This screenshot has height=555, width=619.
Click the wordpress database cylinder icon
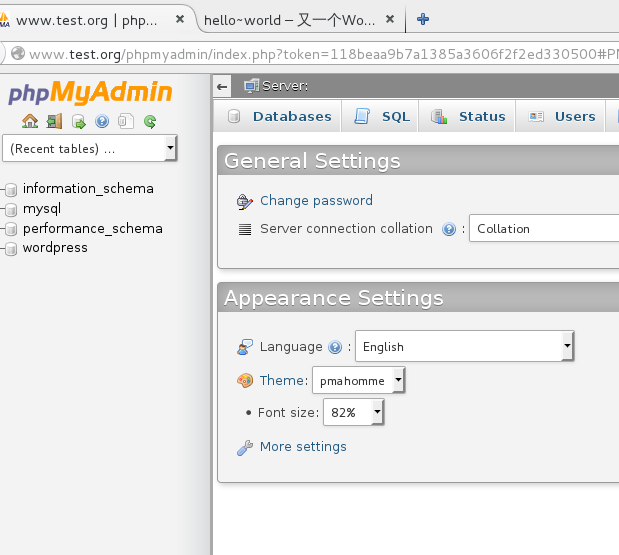tap(11, 249)
